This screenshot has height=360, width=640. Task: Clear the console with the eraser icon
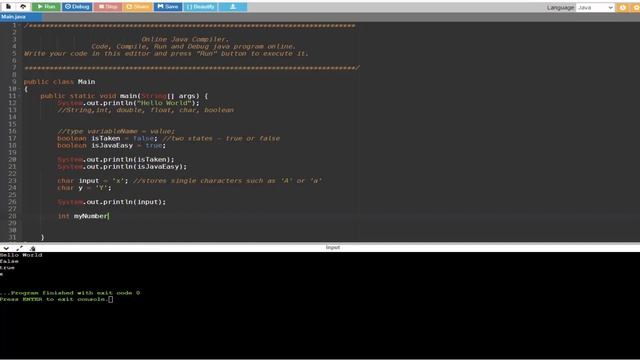[x=32, y=248]
